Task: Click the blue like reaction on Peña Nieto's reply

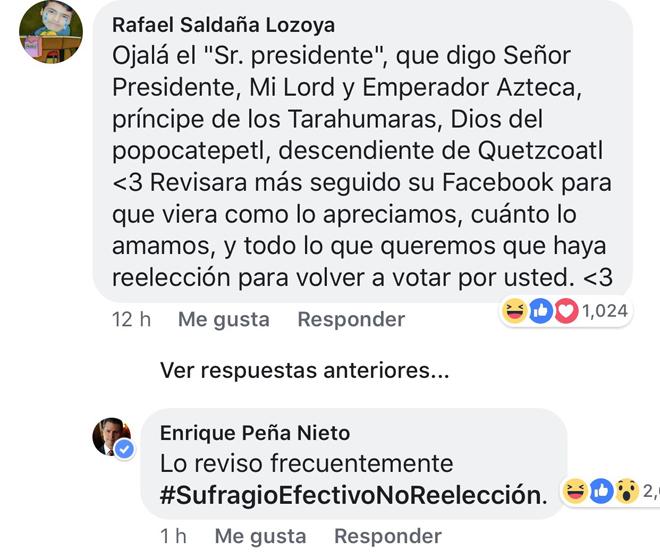Action: point(601,490)
